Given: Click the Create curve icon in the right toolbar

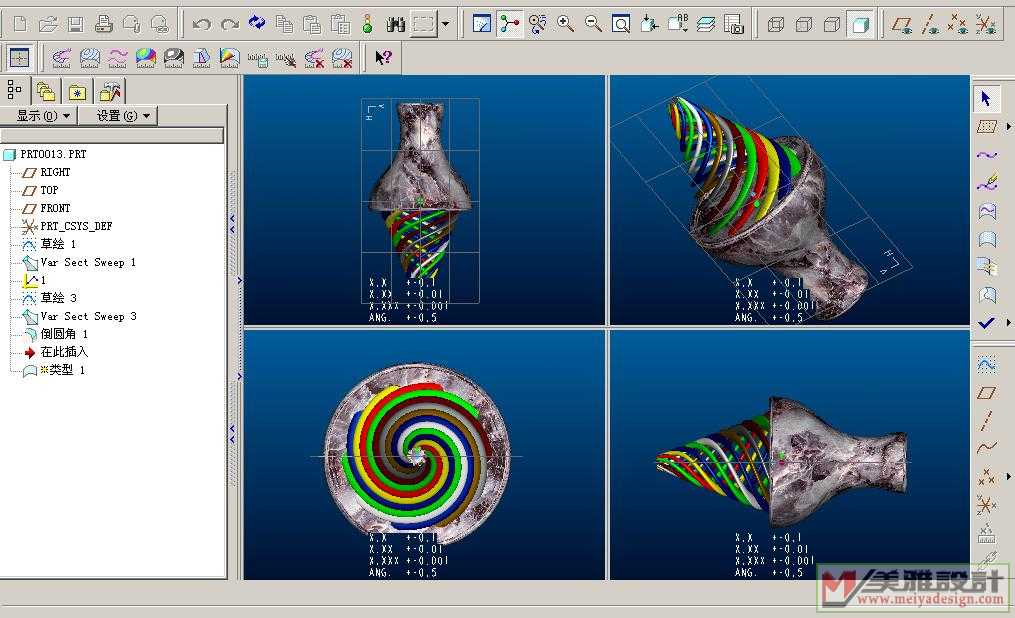Looking at the screenshot, I should pyautogui.click(x=986, y=155).
